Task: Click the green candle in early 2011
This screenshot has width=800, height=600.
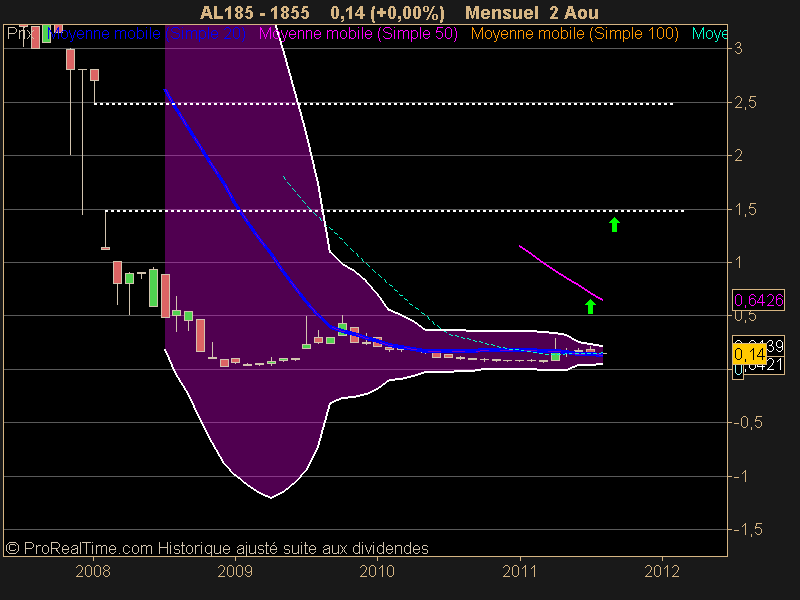Action: (x=556, y=356)
